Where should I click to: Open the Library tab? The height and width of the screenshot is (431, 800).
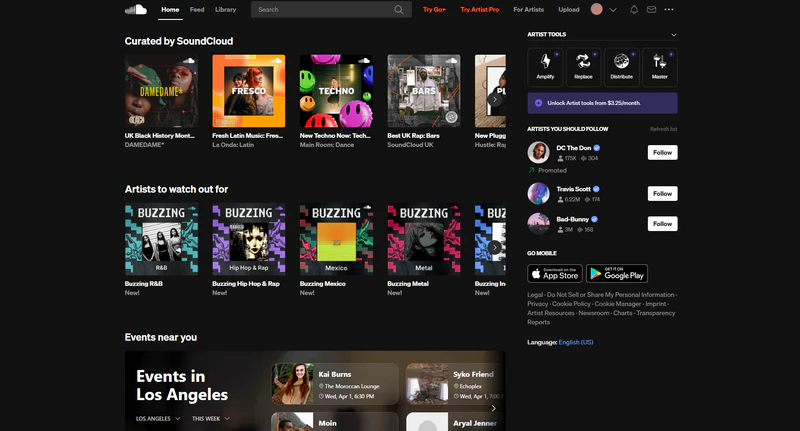click(226, 10)
